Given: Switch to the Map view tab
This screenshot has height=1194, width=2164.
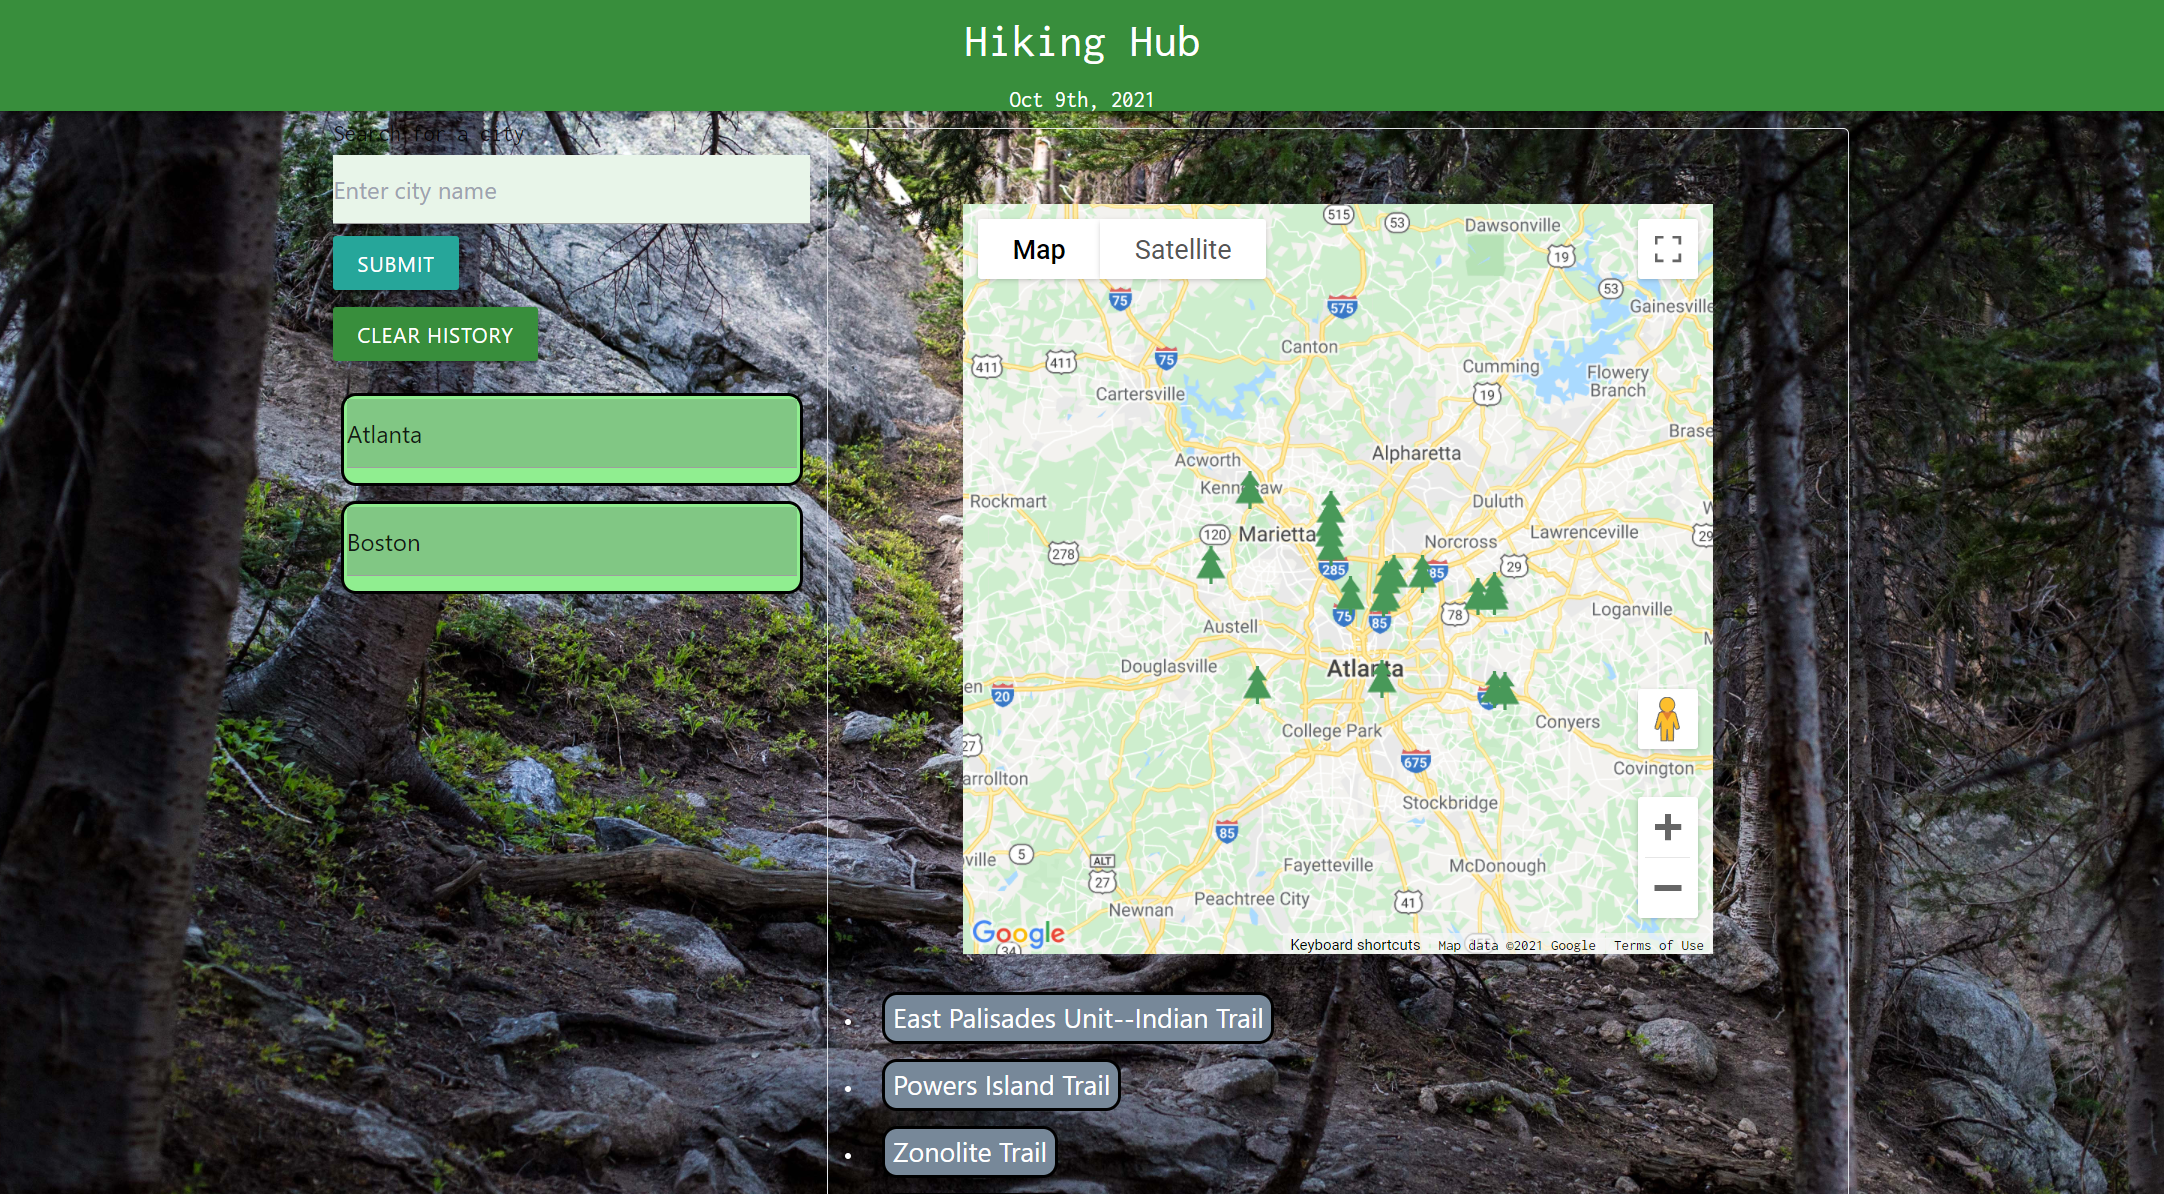Looking at the screenshot, I should tap(1038, 249).
